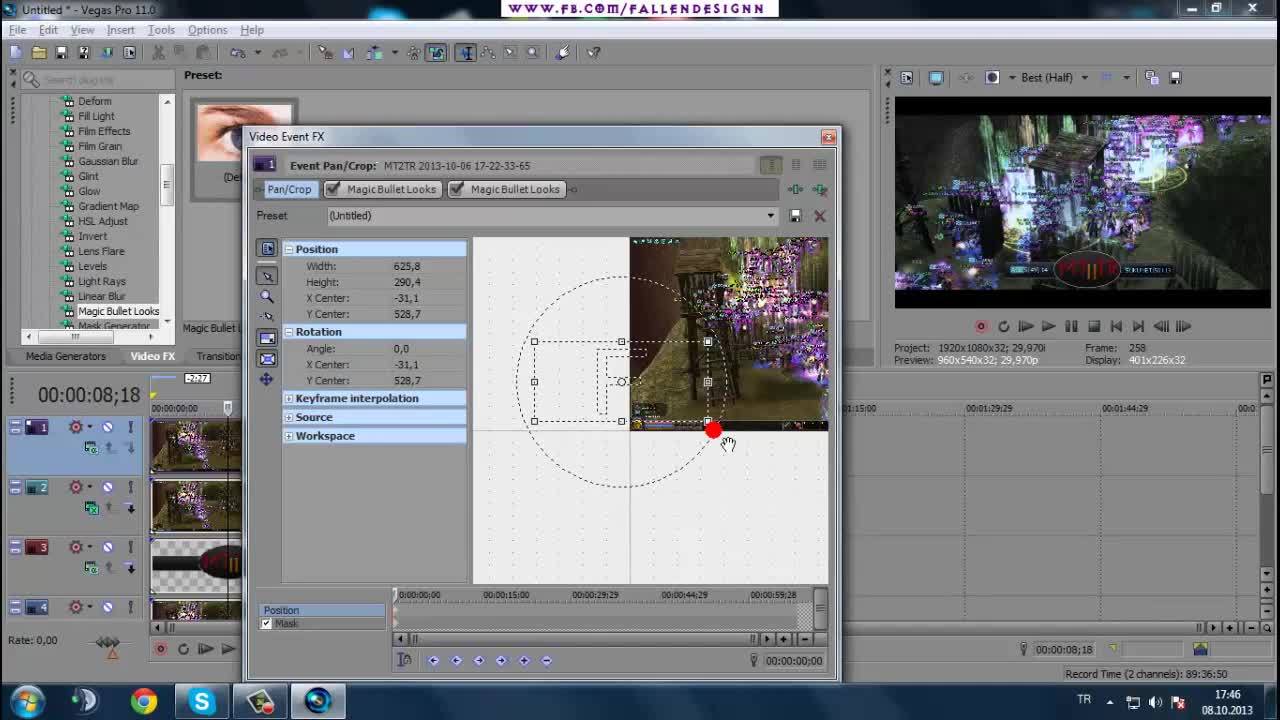
Task: Create a new project from main toolbar
Action: [x=17, y=53]
